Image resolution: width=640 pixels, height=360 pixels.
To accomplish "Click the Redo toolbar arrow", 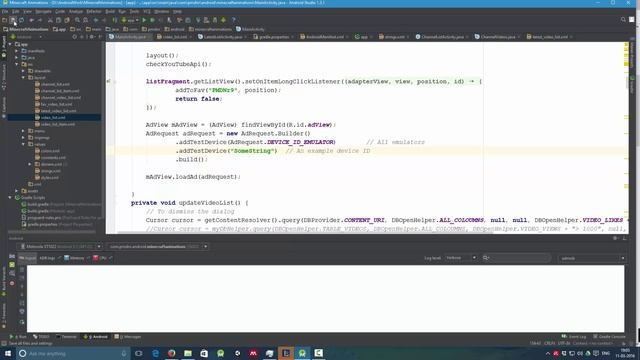I will [x=40, y=20].
